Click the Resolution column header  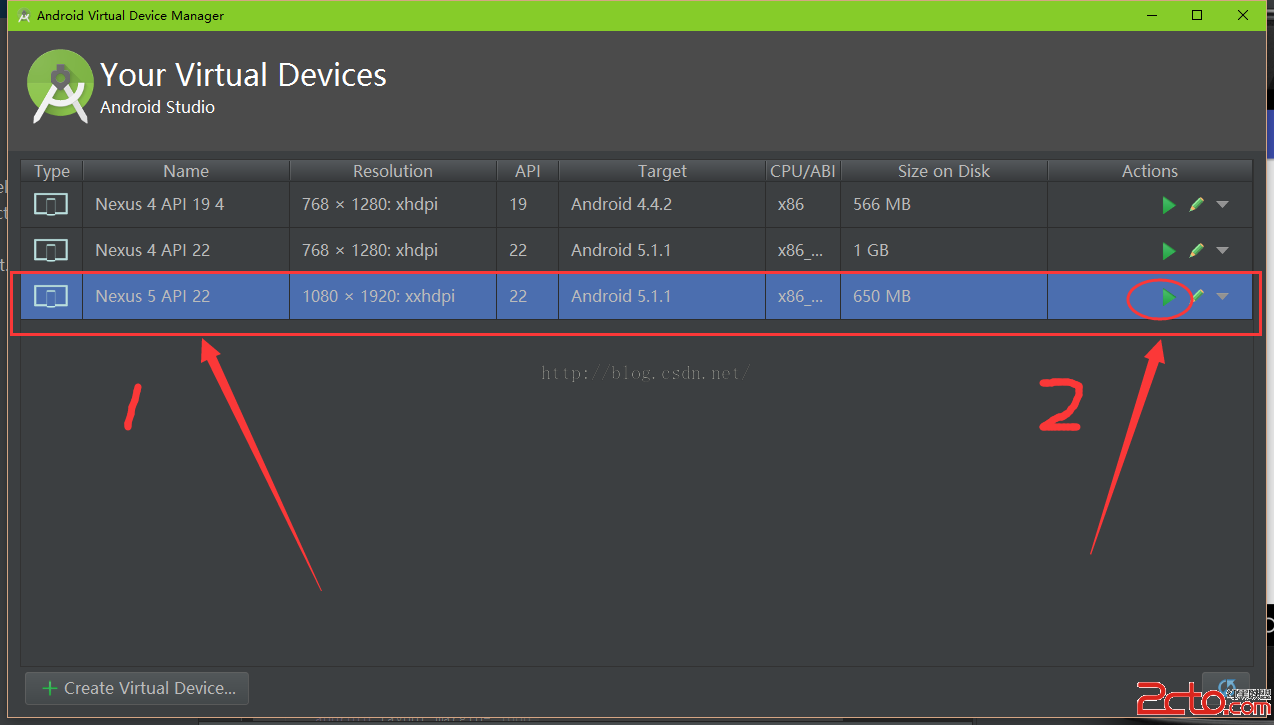click(392, 171)
